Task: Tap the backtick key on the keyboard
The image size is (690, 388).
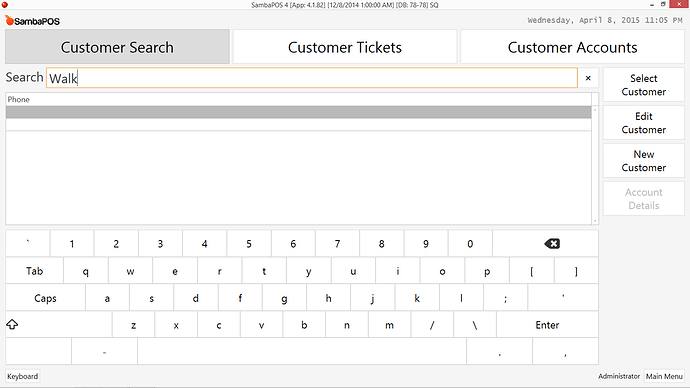Action: (x=28, y=243)
